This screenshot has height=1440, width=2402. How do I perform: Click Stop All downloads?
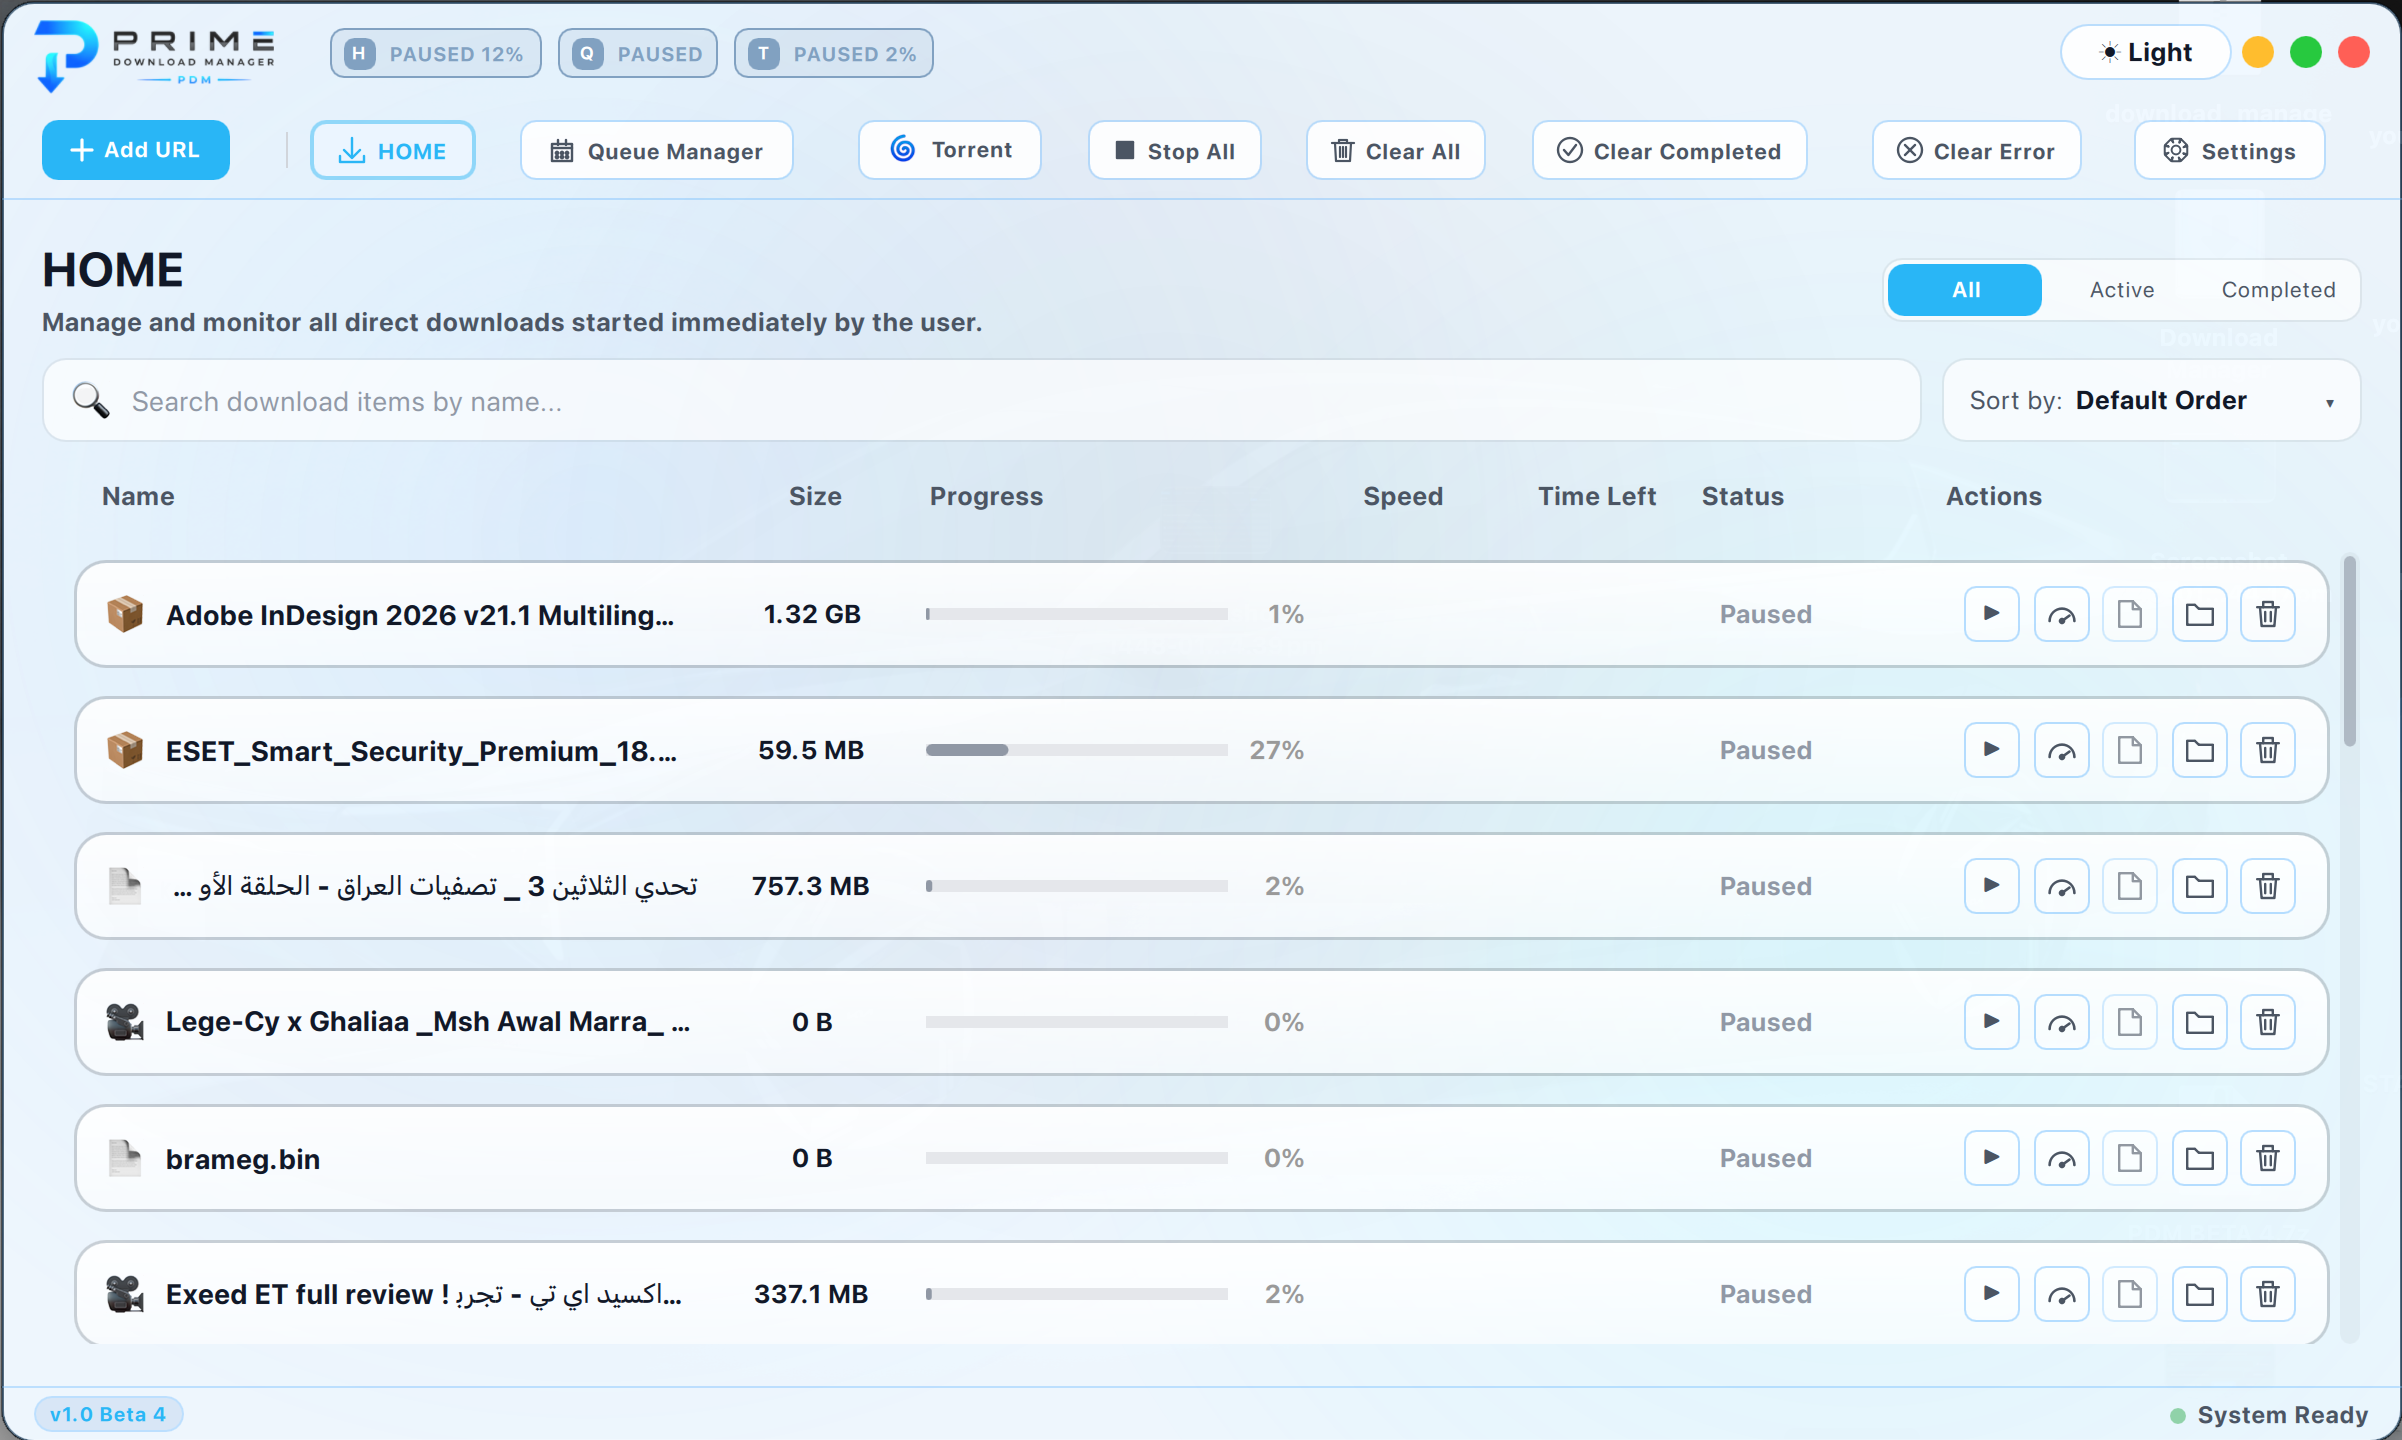[x=1174, y=151]
